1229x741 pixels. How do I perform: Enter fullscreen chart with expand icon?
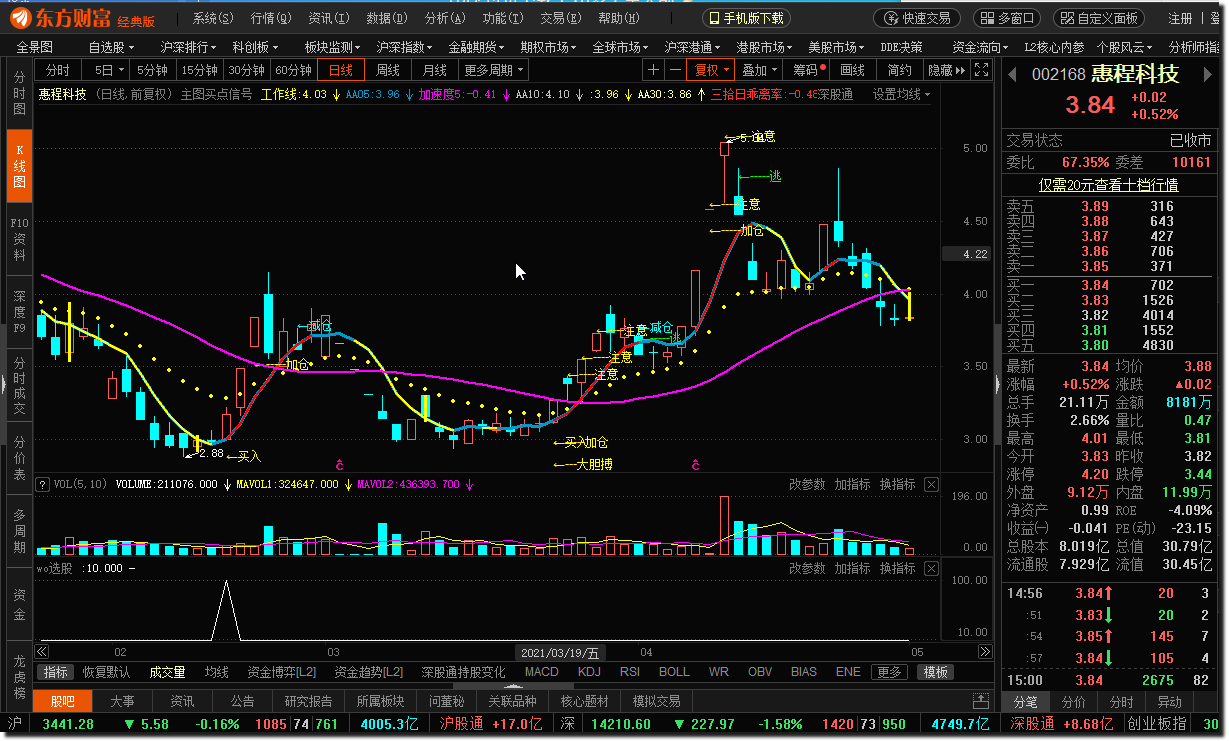[x=982, y=70]
